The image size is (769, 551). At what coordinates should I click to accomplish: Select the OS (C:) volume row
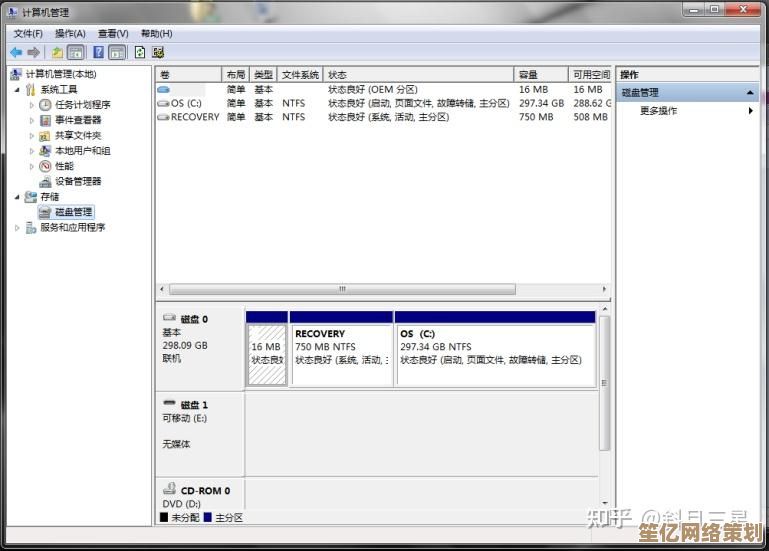pos(384,103)
